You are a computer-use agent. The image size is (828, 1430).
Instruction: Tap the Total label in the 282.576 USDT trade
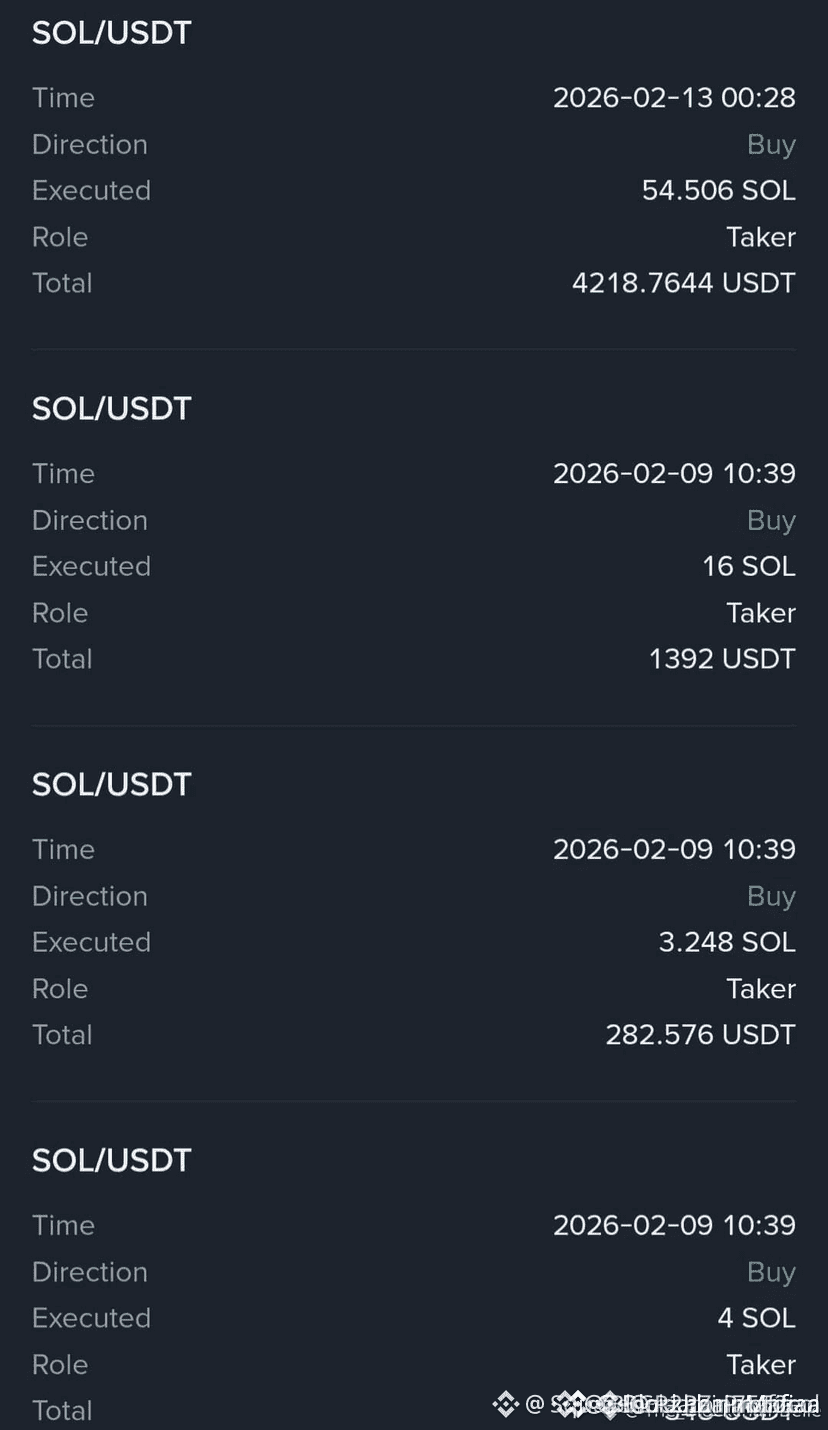click(x=62, y=1035)
